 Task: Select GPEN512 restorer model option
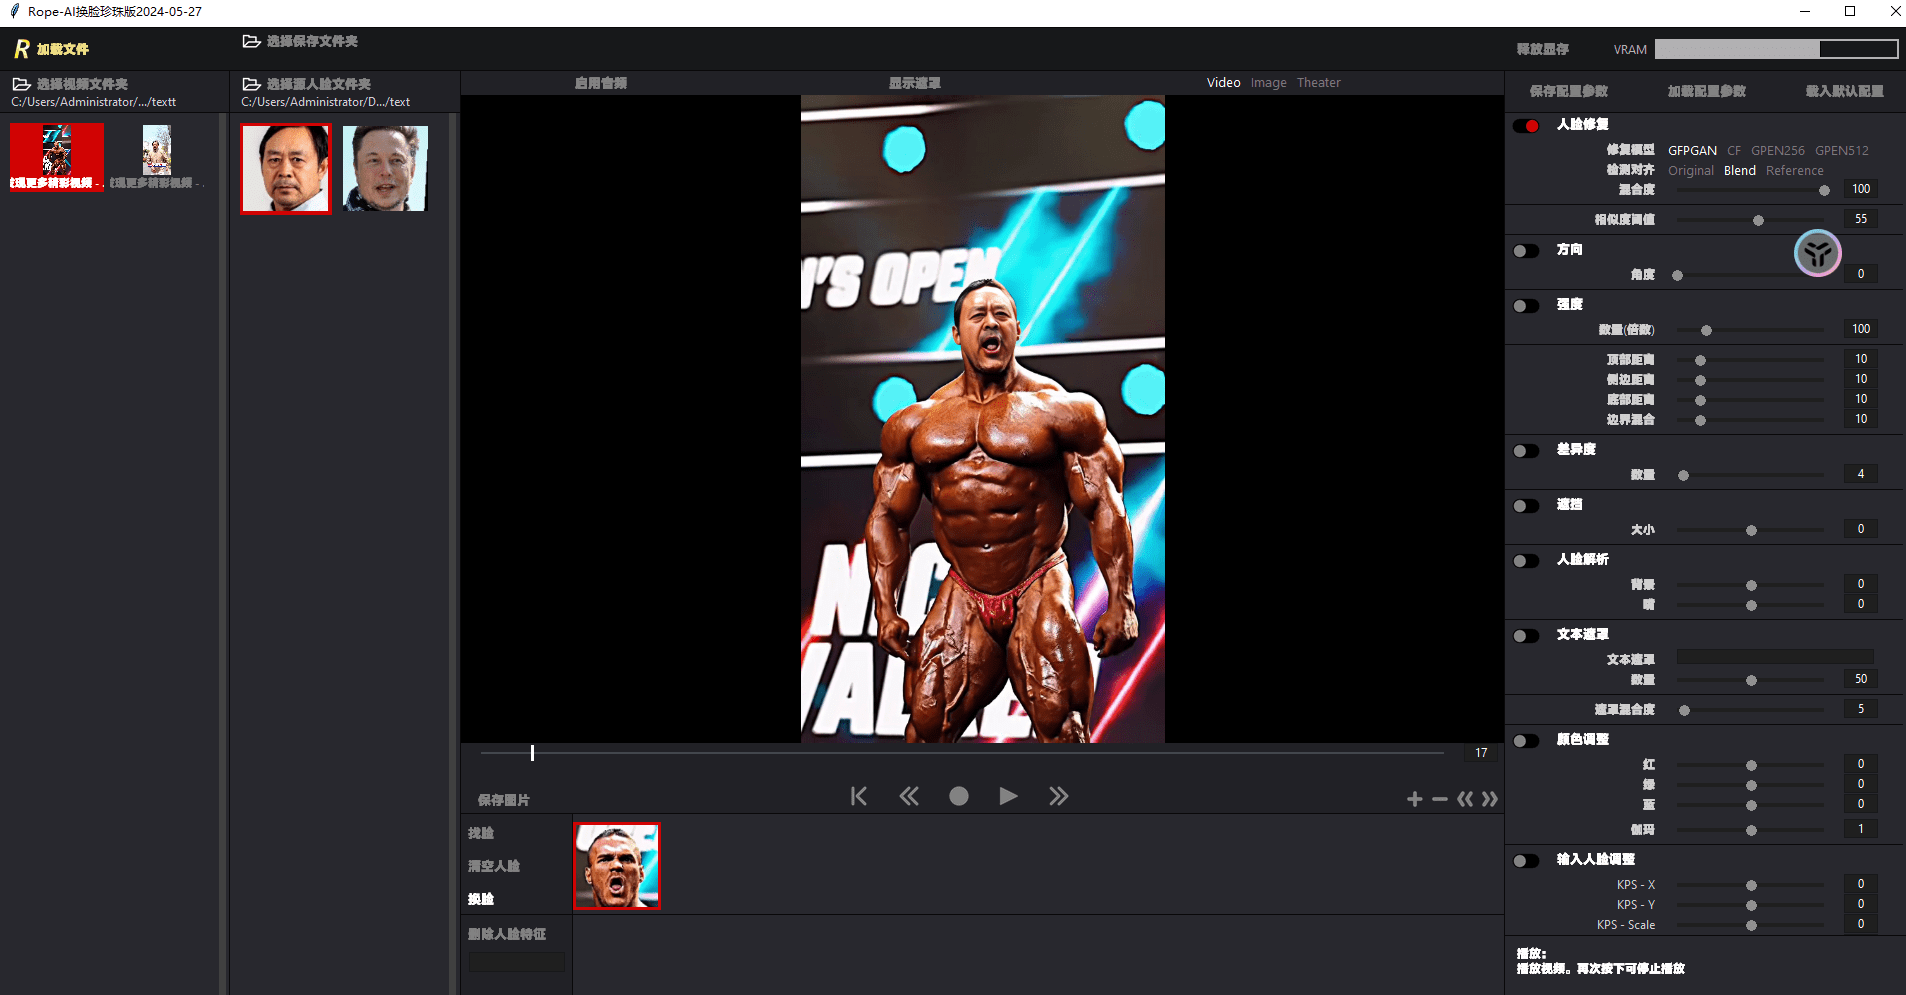[1841, 151]
